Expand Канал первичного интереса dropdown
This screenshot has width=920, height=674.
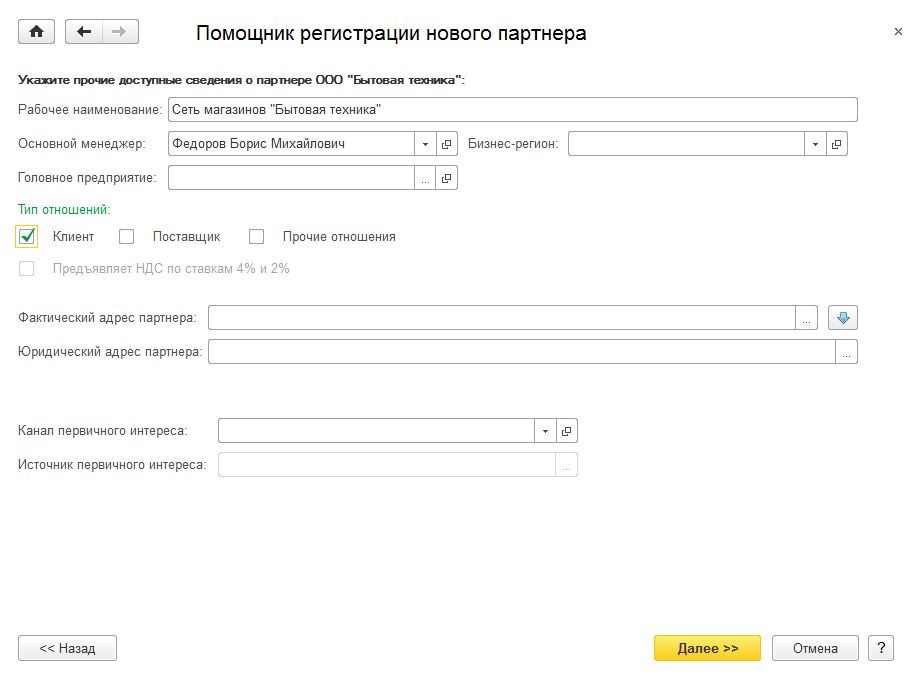(545, 431)
